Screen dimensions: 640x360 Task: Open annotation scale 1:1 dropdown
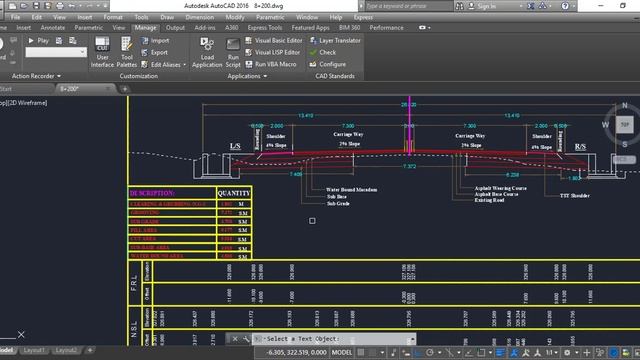pyautogui.click(x=551, y=352)
